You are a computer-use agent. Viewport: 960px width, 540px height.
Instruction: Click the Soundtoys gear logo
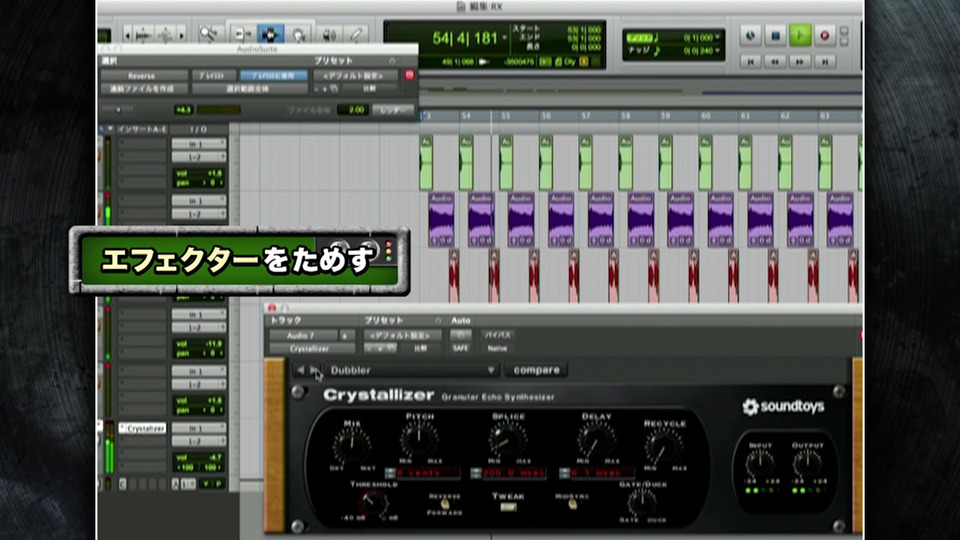[x=750, y=407]
